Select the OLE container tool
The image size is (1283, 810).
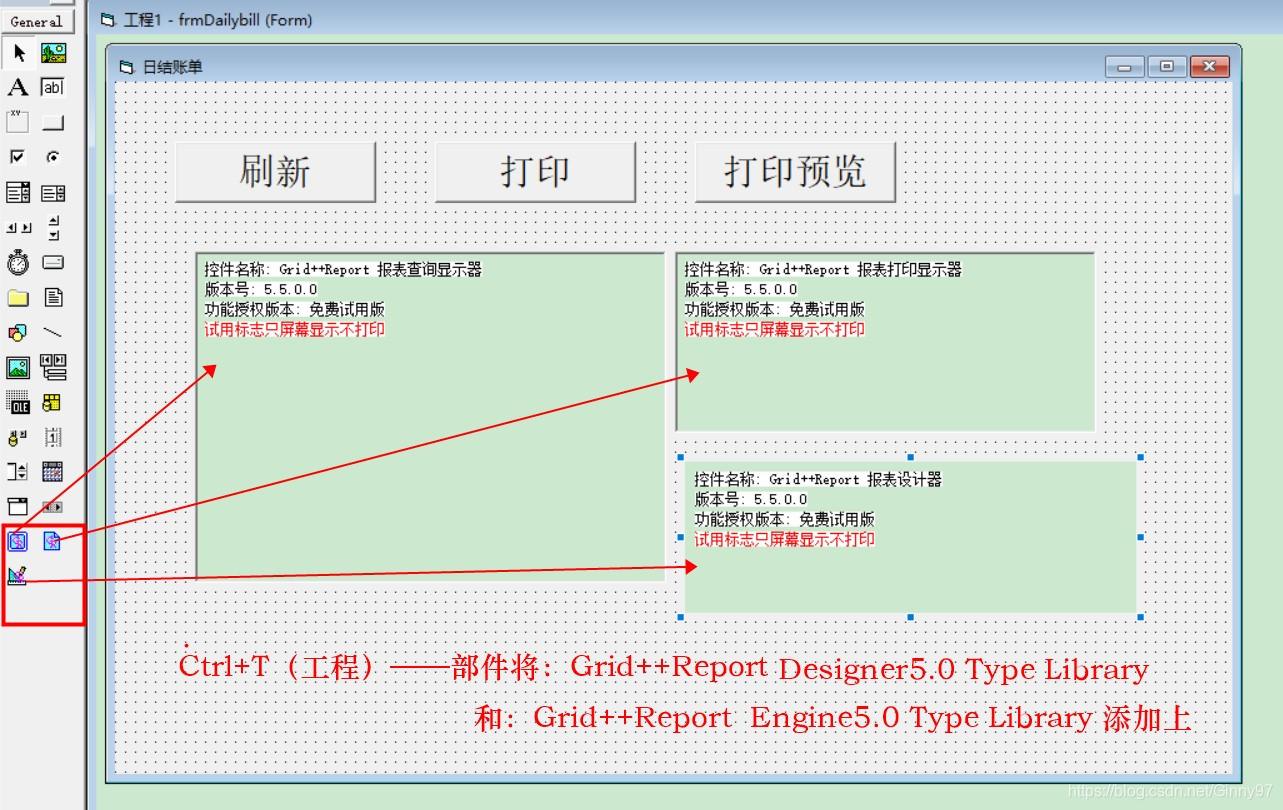tap(18, 402)
